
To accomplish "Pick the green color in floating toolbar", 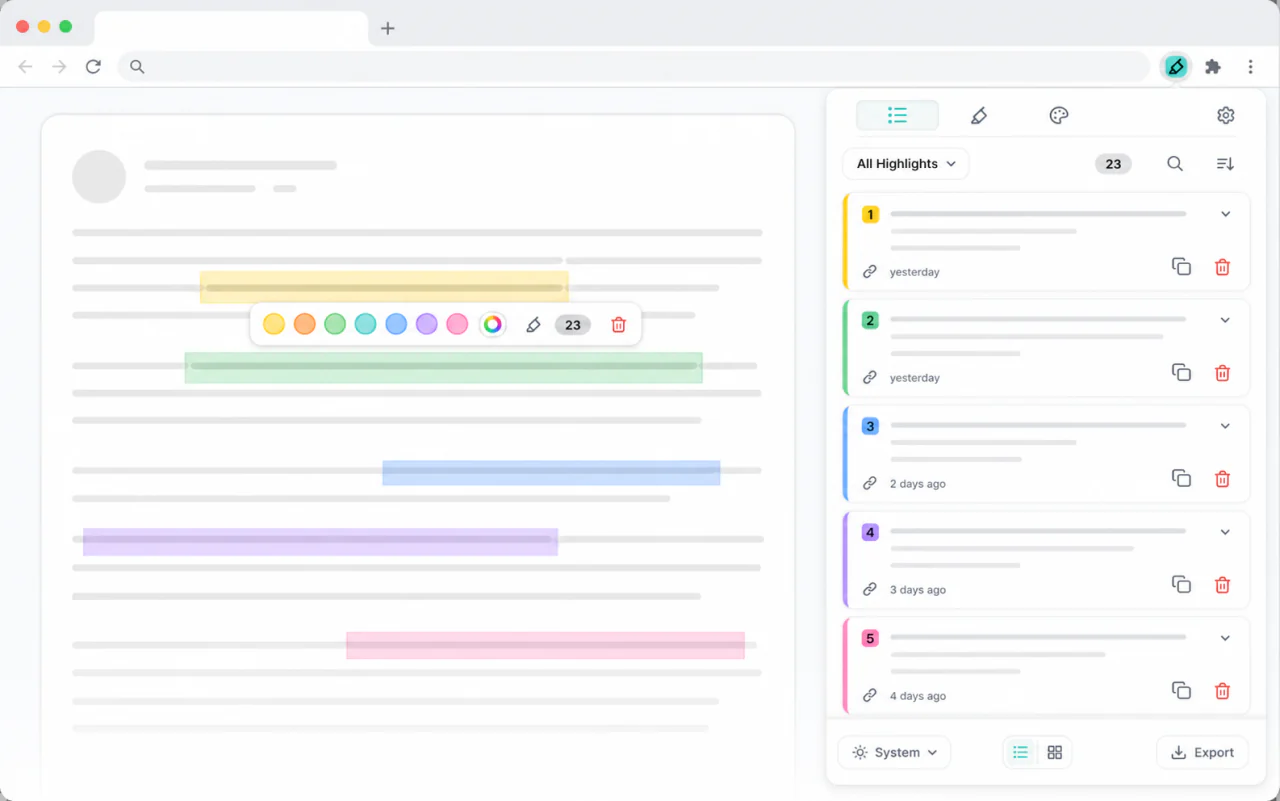I will [x=335, y=324].
